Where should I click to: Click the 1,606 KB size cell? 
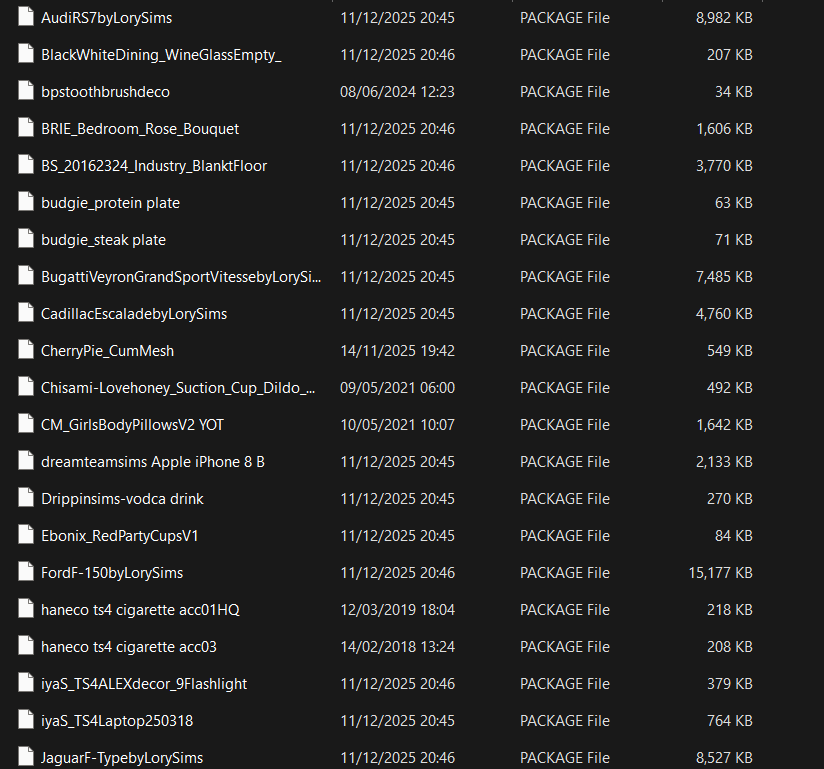[x=724, y=129]
